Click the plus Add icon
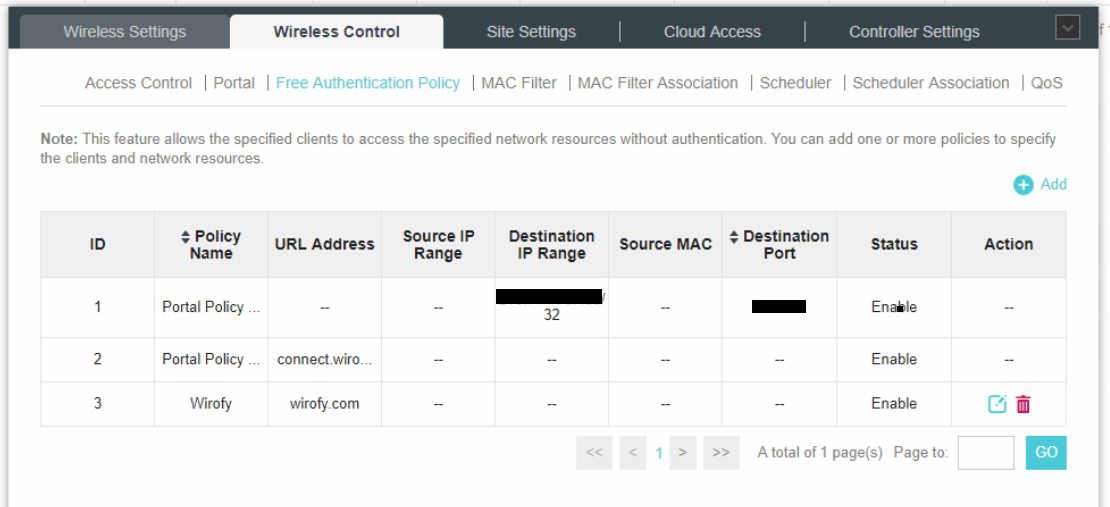The width and height of the screenshot is (1110, 507). (x=1023, y=185)
